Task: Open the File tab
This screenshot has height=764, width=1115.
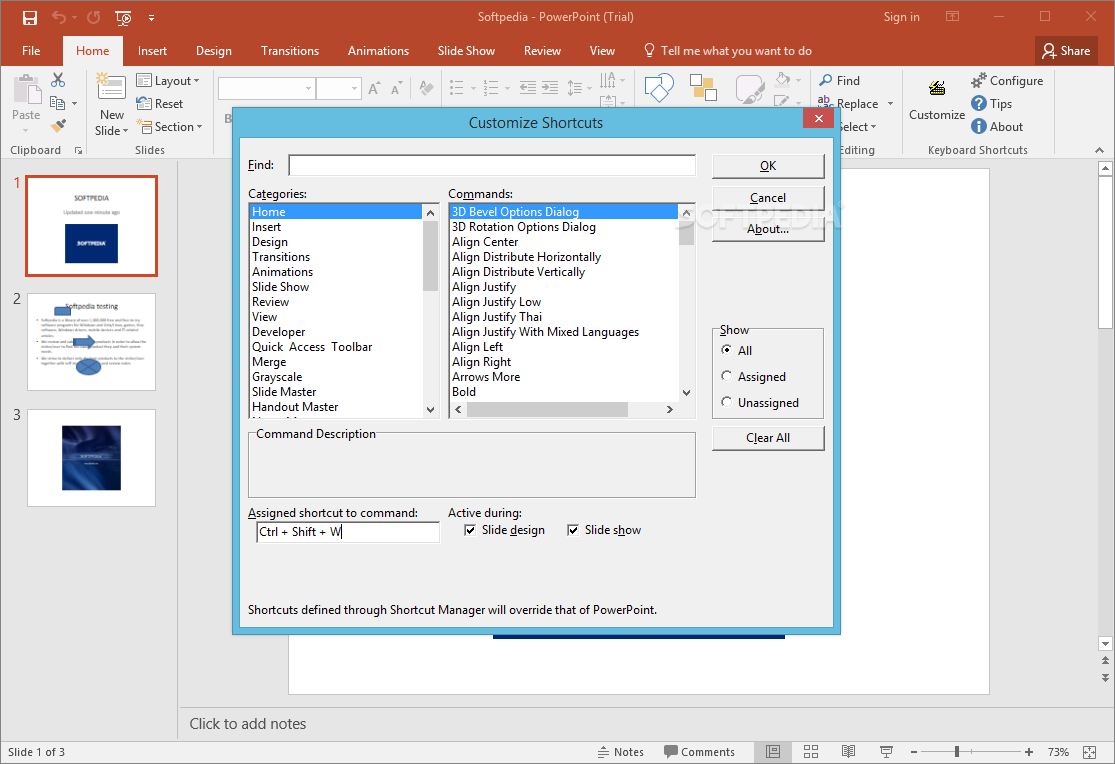Action: [x=31, y=51]
